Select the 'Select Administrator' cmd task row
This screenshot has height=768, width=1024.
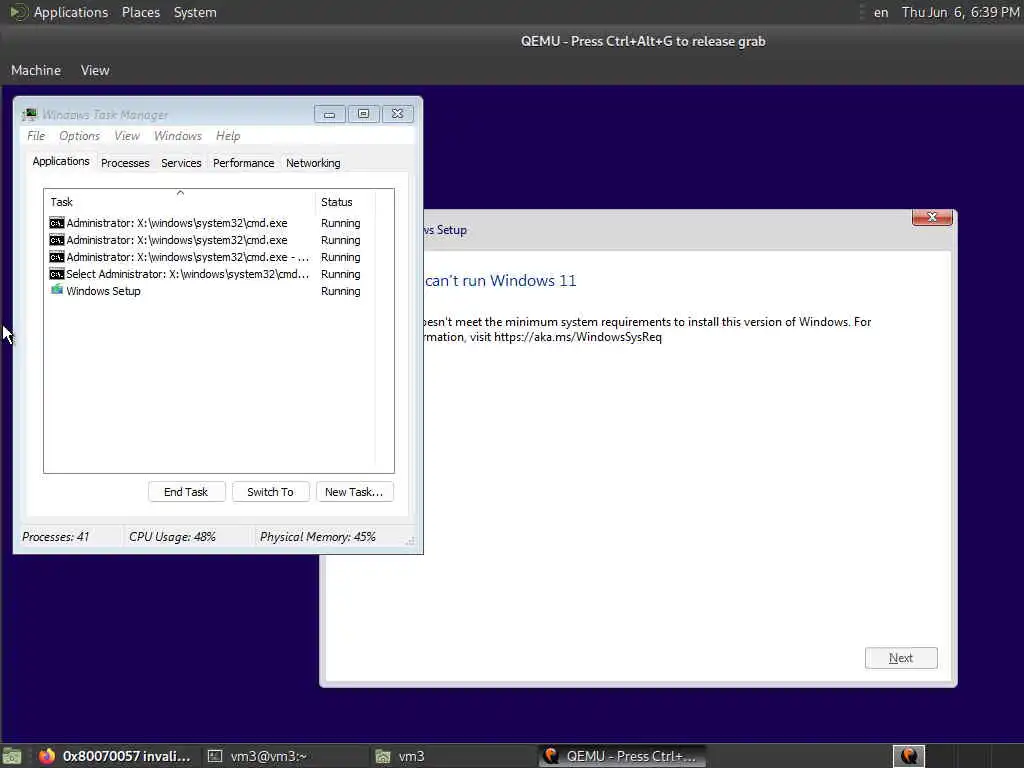pyautogui.click(x=210, y=274)
